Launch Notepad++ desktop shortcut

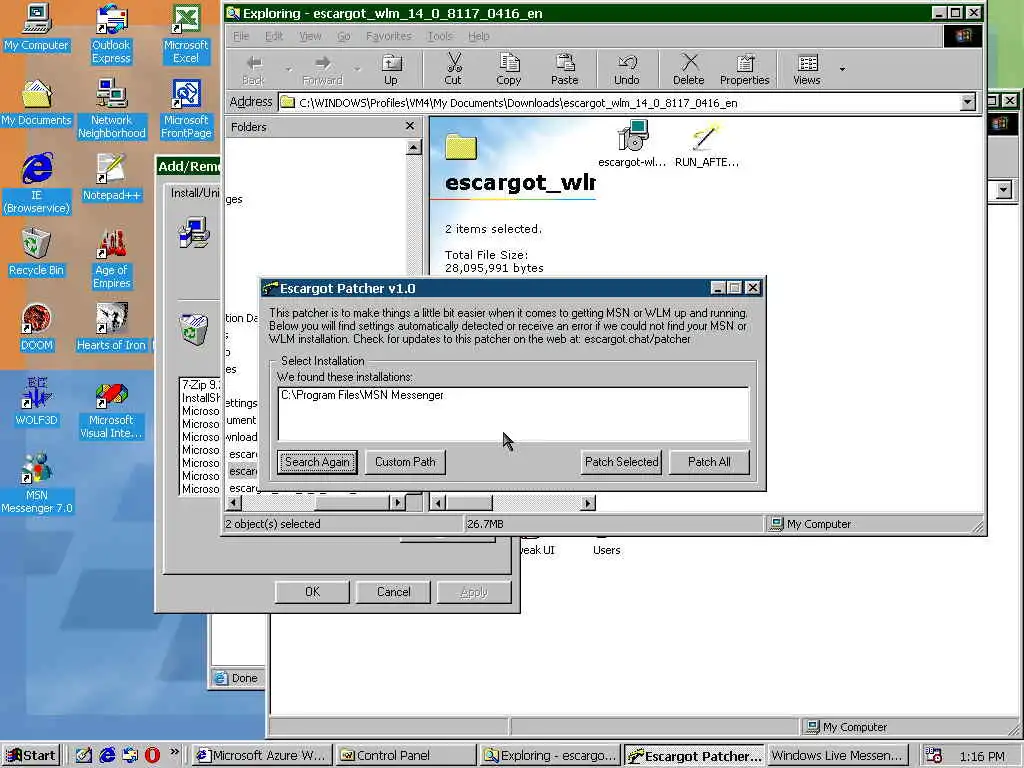click(x=111, y=177)
